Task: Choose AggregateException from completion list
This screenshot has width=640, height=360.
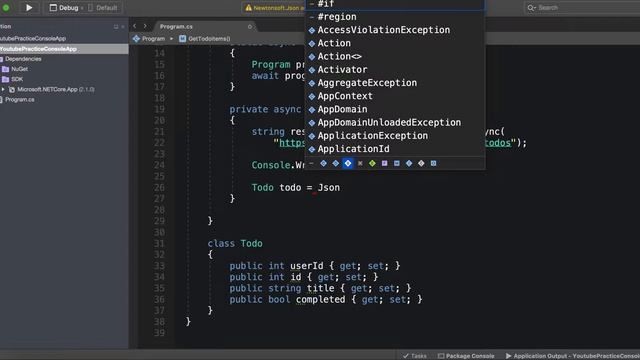Action: pyautogui.click(x=395, y=82)
